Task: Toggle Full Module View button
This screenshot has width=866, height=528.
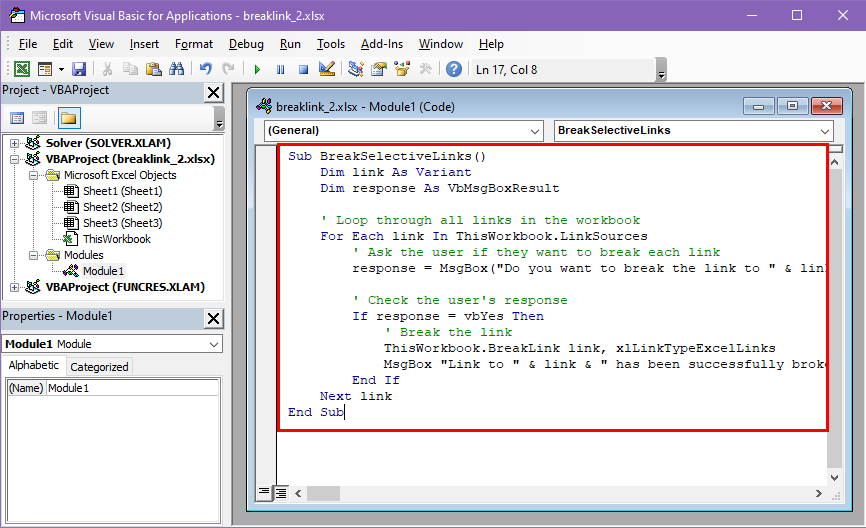Action: coord(281,493)
